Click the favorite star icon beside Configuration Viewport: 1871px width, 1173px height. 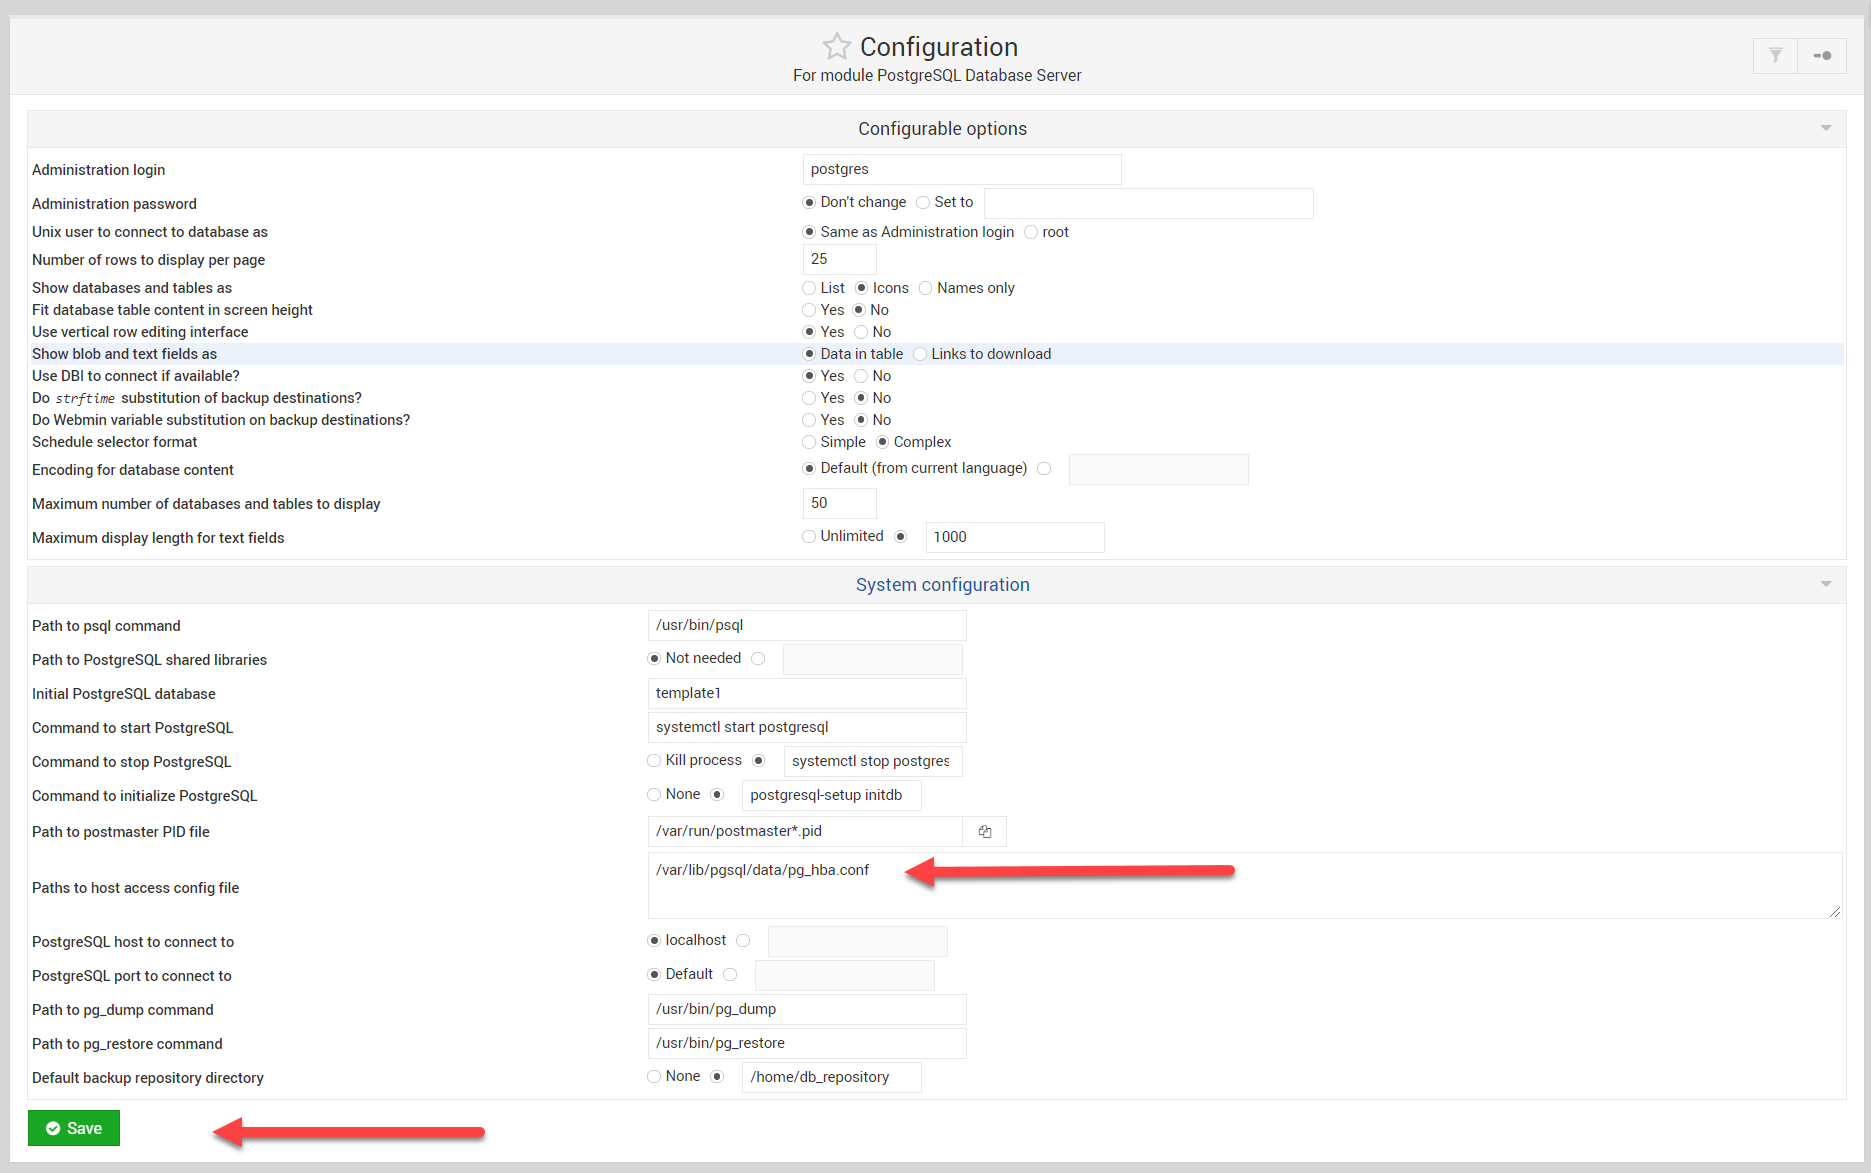836,47
